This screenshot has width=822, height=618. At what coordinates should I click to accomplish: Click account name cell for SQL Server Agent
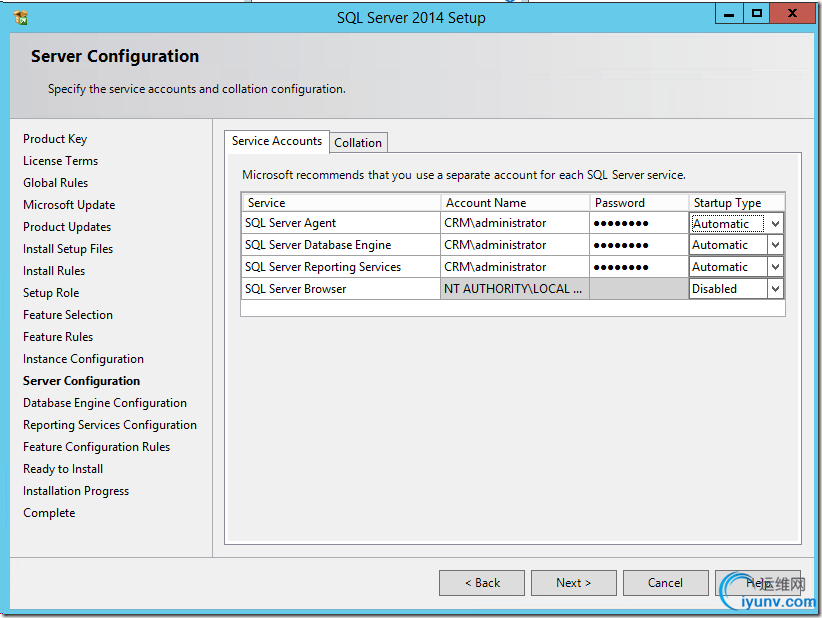(515, 223)
